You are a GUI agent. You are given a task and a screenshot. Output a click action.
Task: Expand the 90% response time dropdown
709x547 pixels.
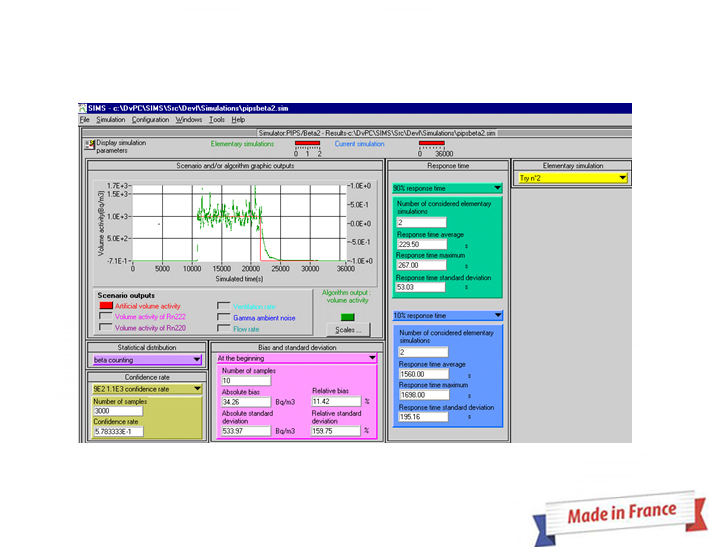tap(497, 188)
